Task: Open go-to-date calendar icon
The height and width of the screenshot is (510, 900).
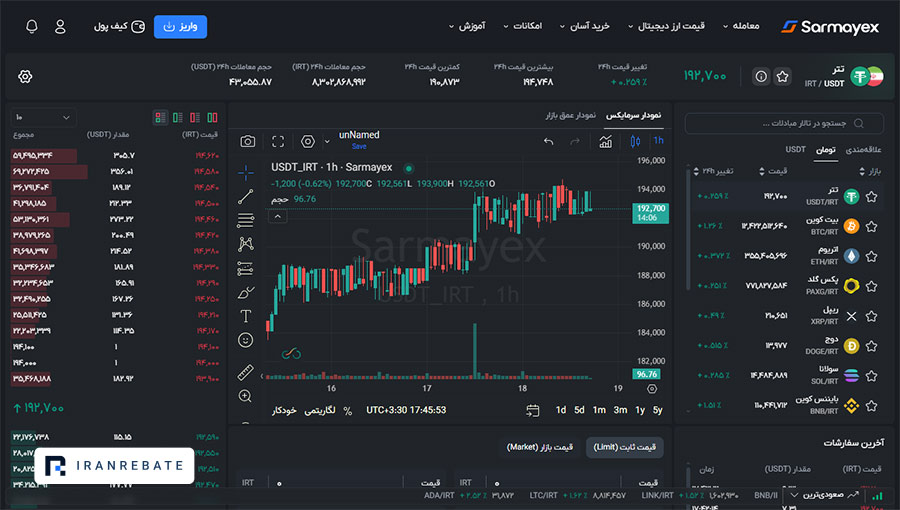Action: pos(533,410)
